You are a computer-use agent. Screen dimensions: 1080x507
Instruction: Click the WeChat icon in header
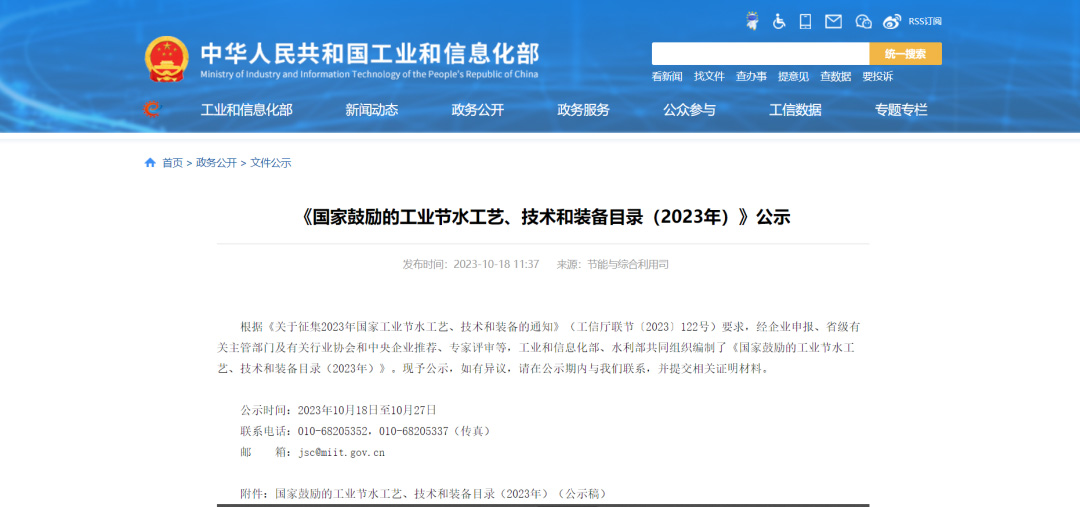863,21
